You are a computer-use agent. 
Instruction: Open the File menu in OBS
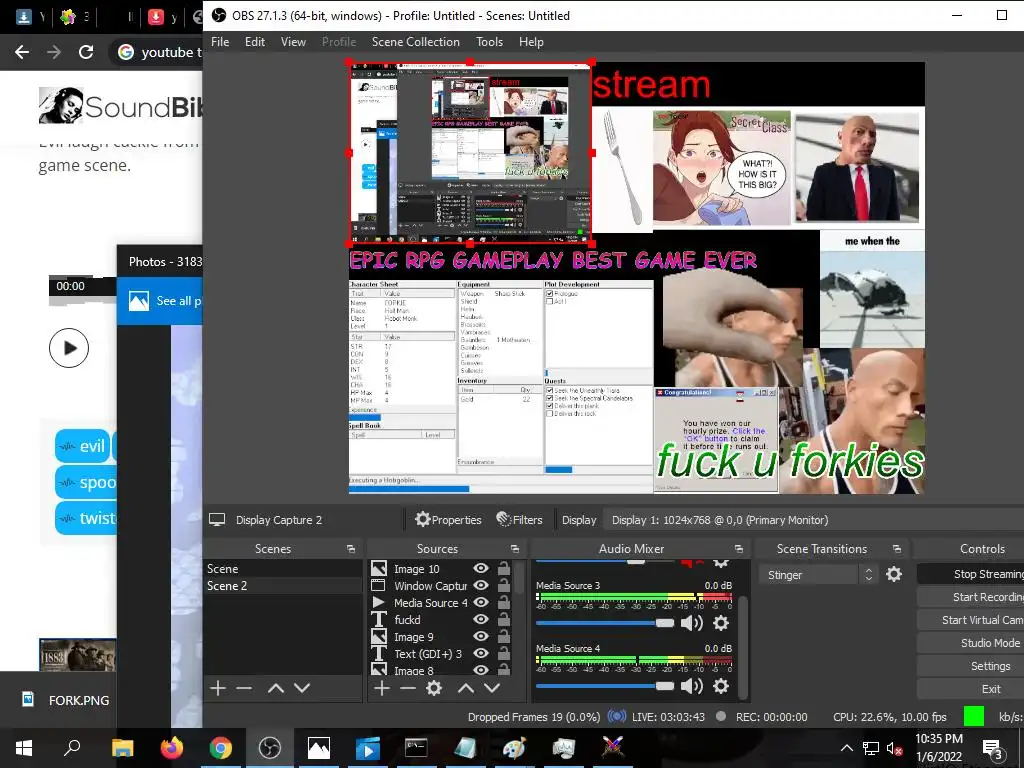pyautogui.click(x=220, y=42)
